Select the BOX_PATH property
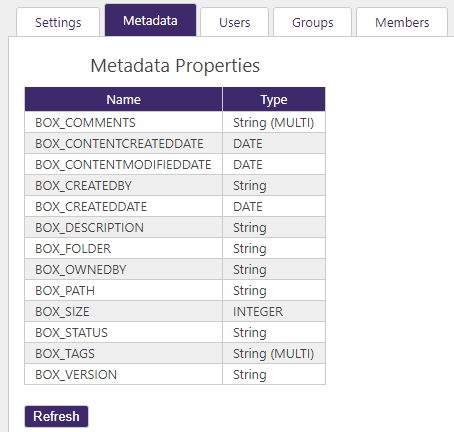The image size is (454, 432). pos(65,291)
